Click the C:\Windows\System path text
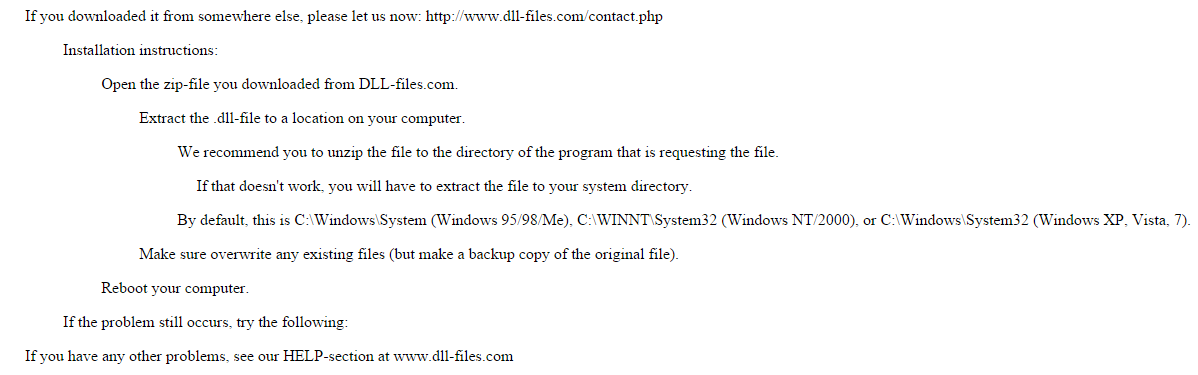This screenshot has height=375, width=1198. 360,221
